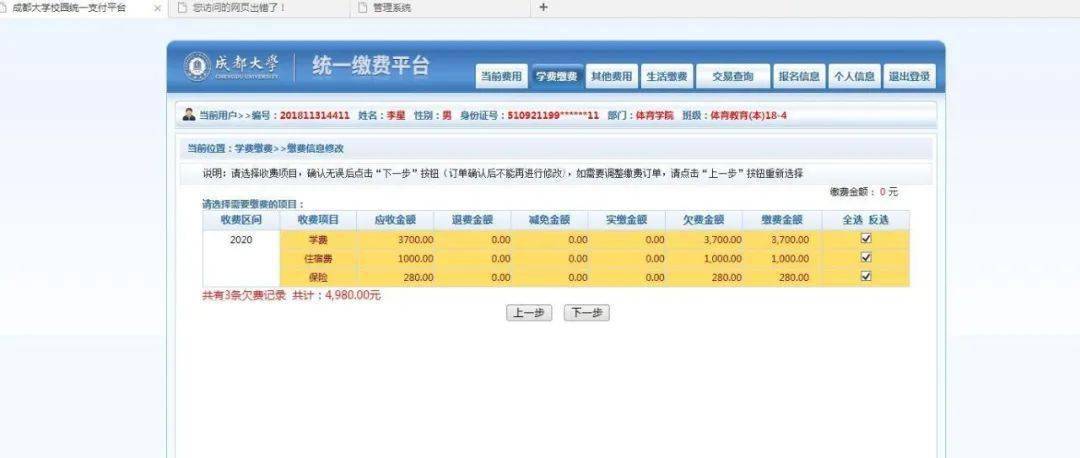Image resolution: width=1080 pixels, height=458 pixels.
Task: Open 交易查询 transaction lookup
Action: pyautogui.click(x=732, y=76)
